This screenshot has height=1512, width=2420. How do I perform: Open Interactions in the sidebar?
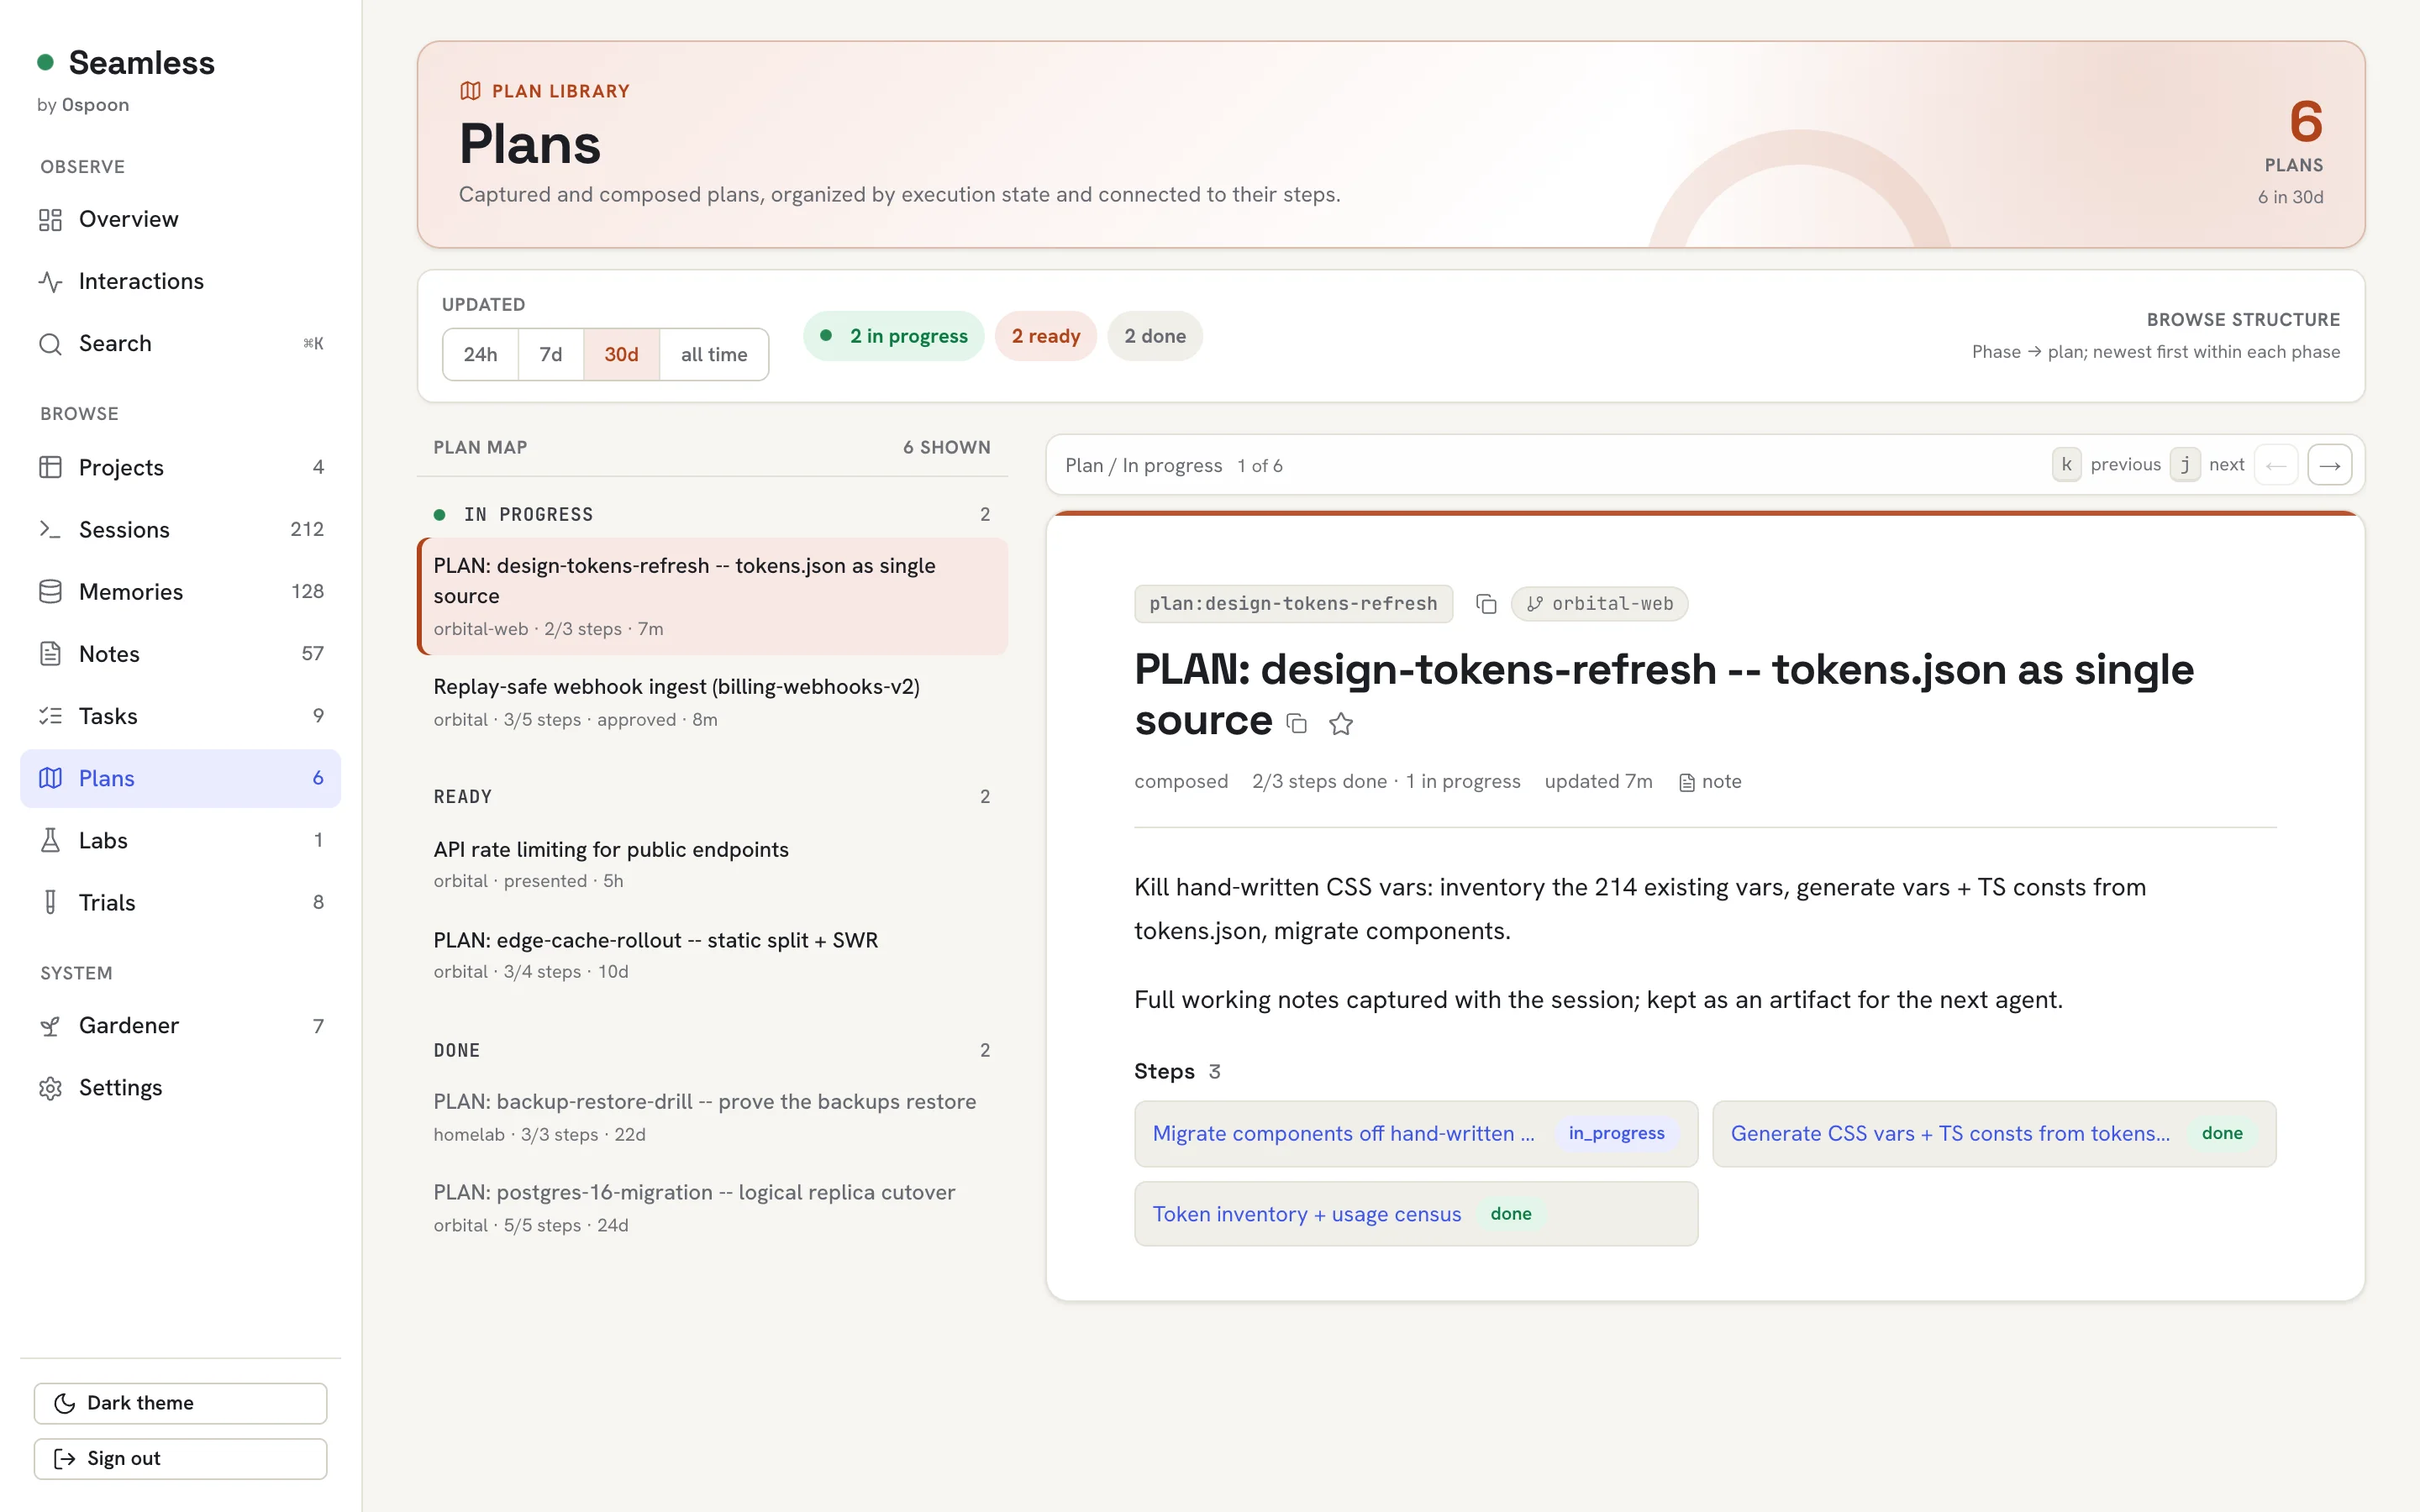180,281
